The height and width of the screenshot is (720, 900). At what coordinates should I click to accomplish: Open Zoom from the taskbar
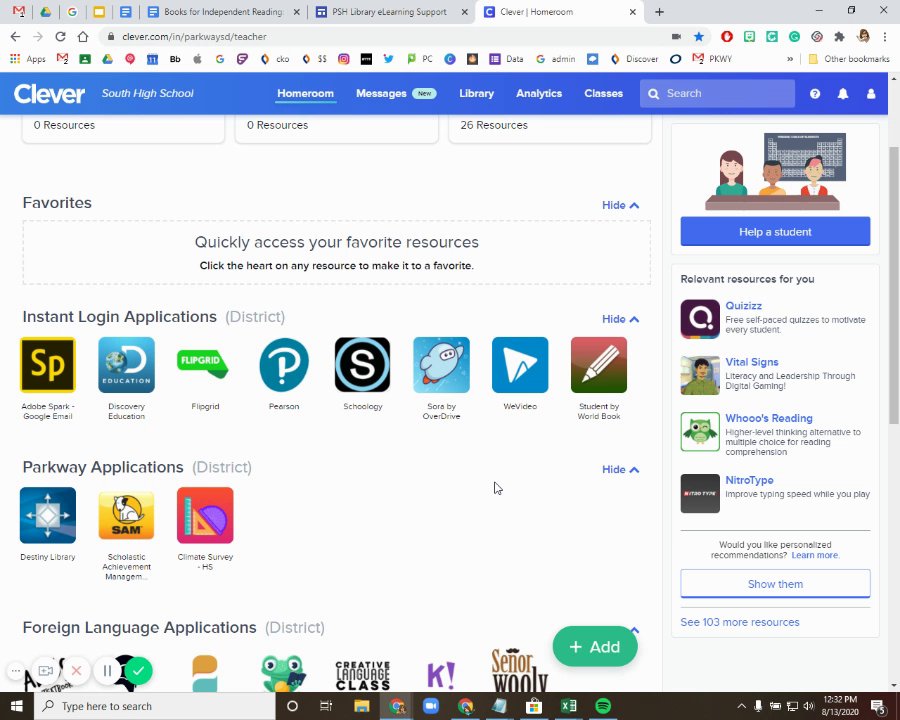coord(430,706)
